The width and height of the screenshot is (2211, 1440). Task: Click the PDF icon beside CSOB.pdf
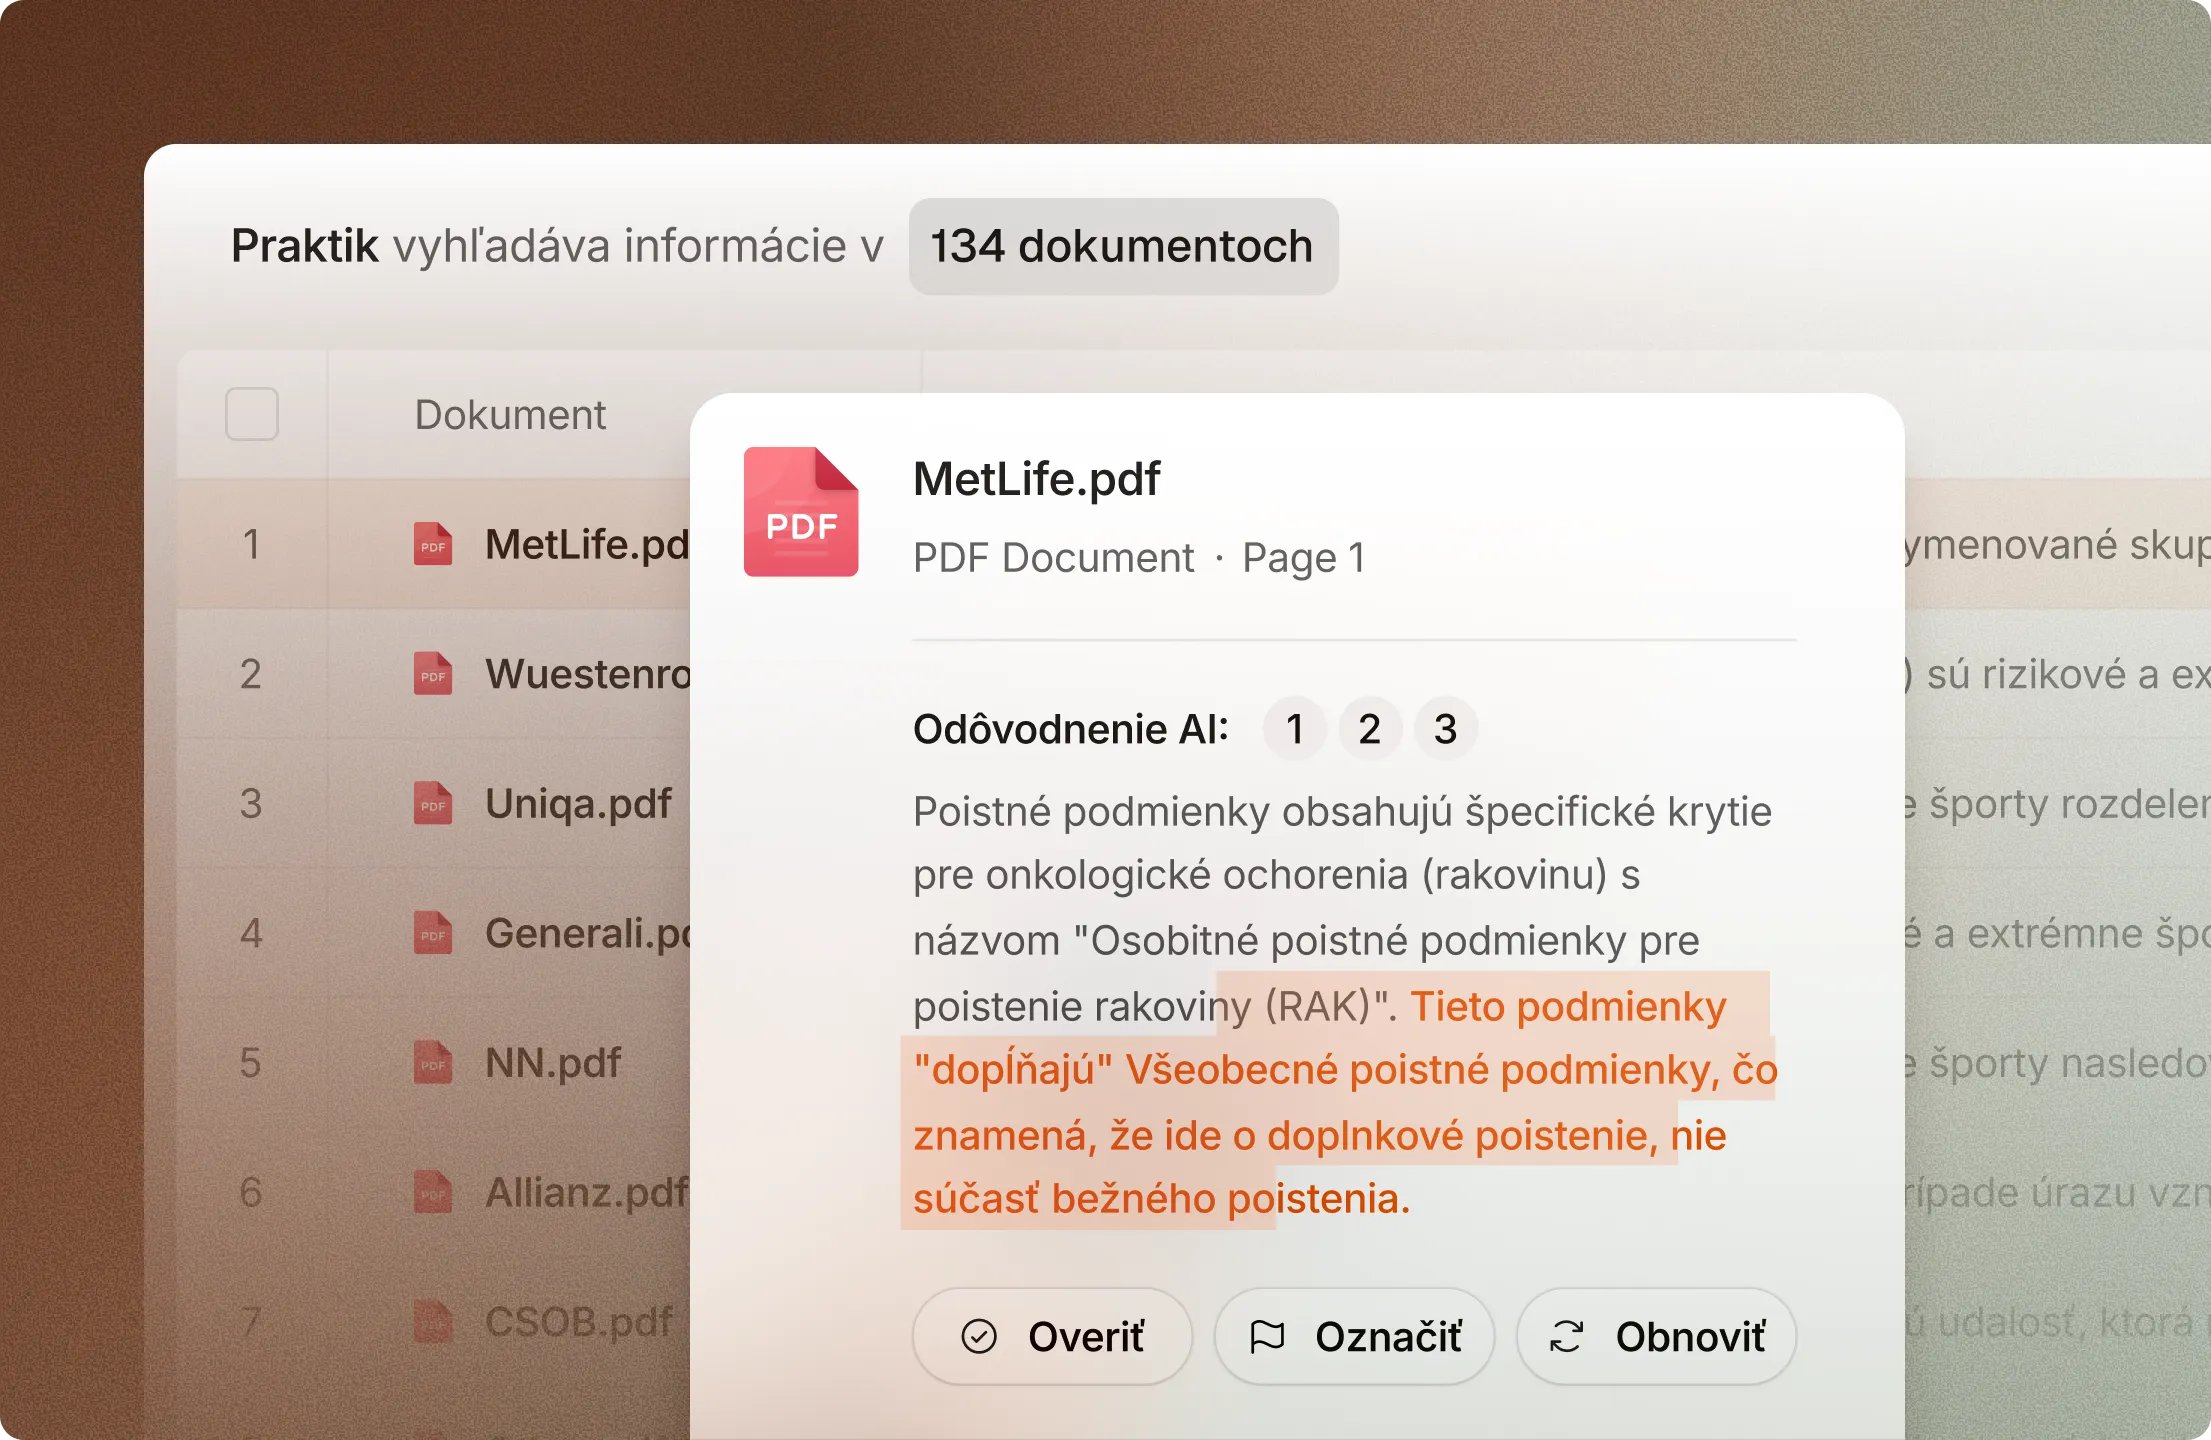click(433, 1322)
